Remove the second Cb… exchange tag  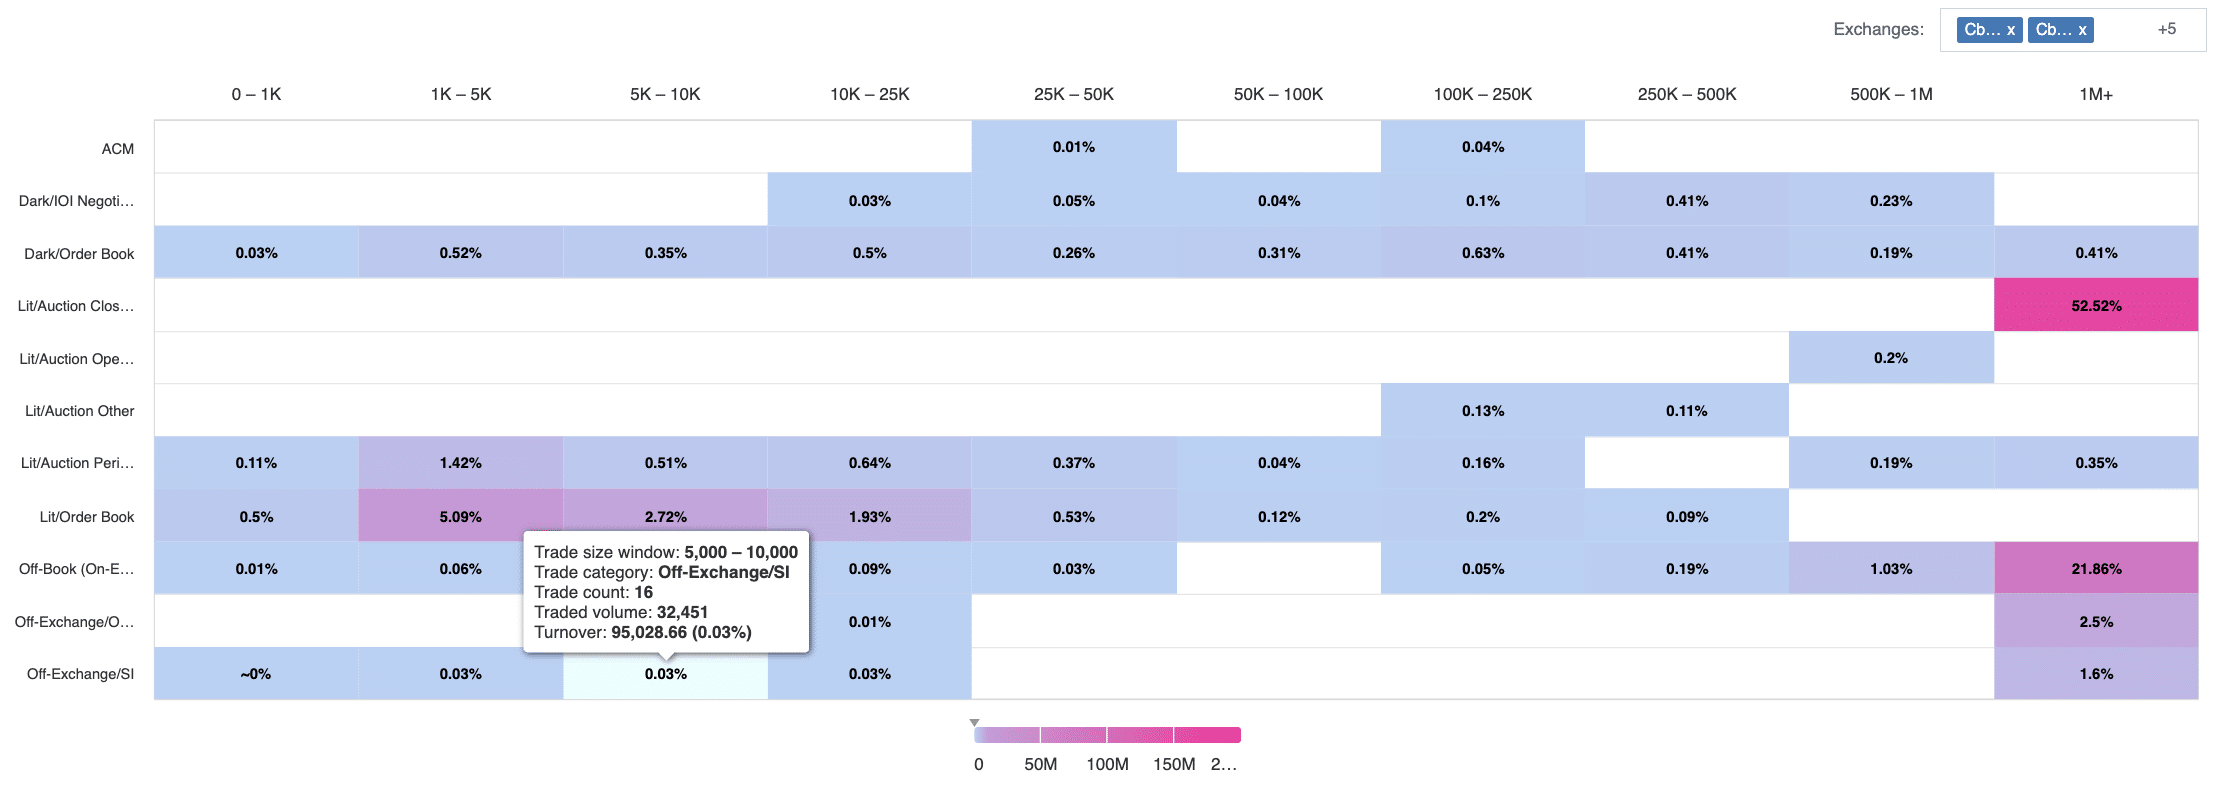2082,30
